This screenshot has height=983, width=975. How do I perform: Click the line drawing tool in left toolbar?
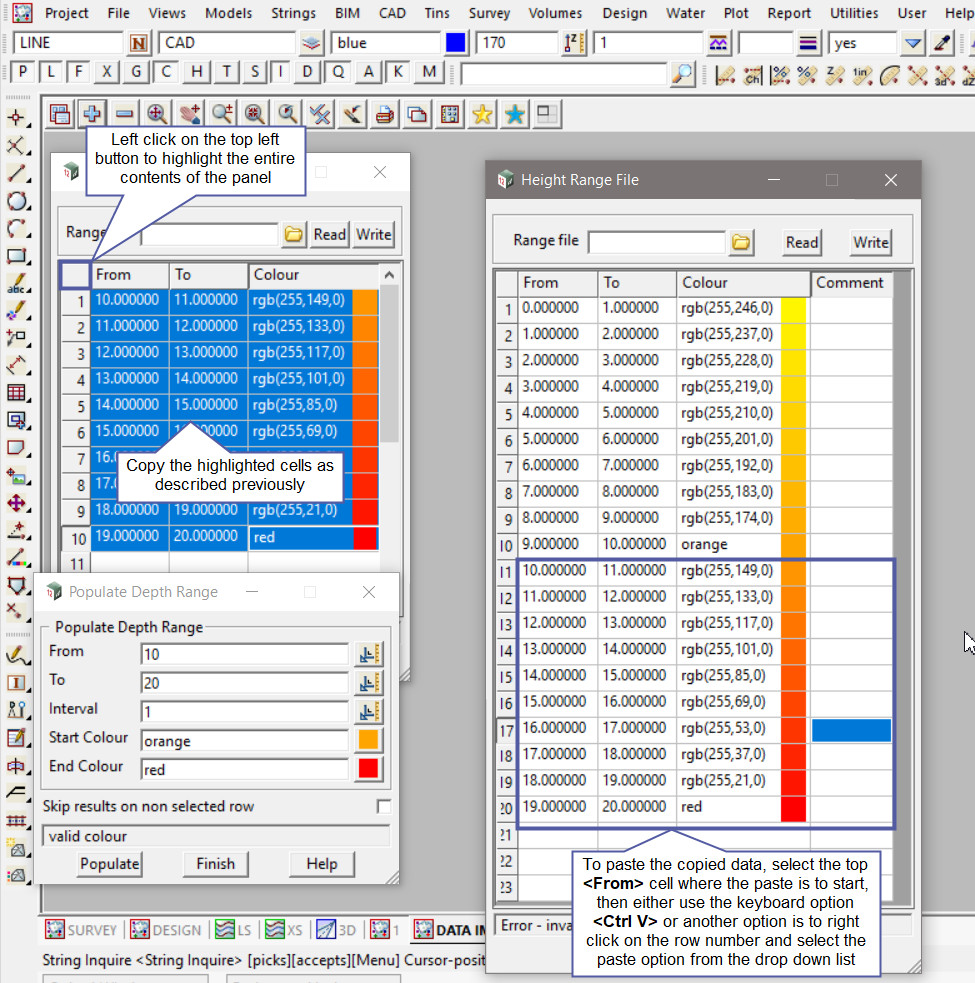[x=17, y=173]
